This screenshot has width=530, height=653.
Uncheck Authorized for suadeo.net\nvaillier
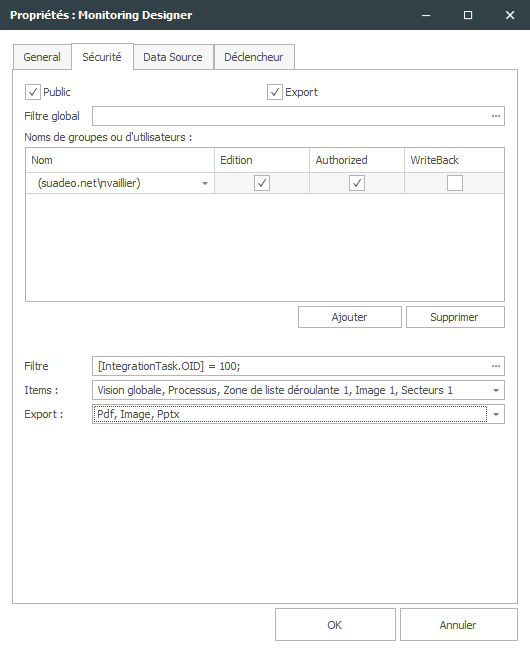tap(357, 183)
